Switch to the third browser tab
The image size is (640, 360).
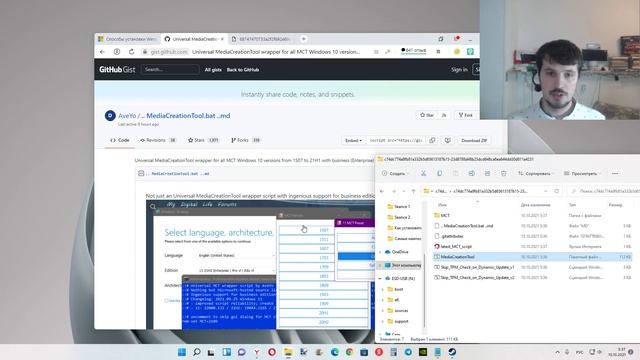[261, 39]
